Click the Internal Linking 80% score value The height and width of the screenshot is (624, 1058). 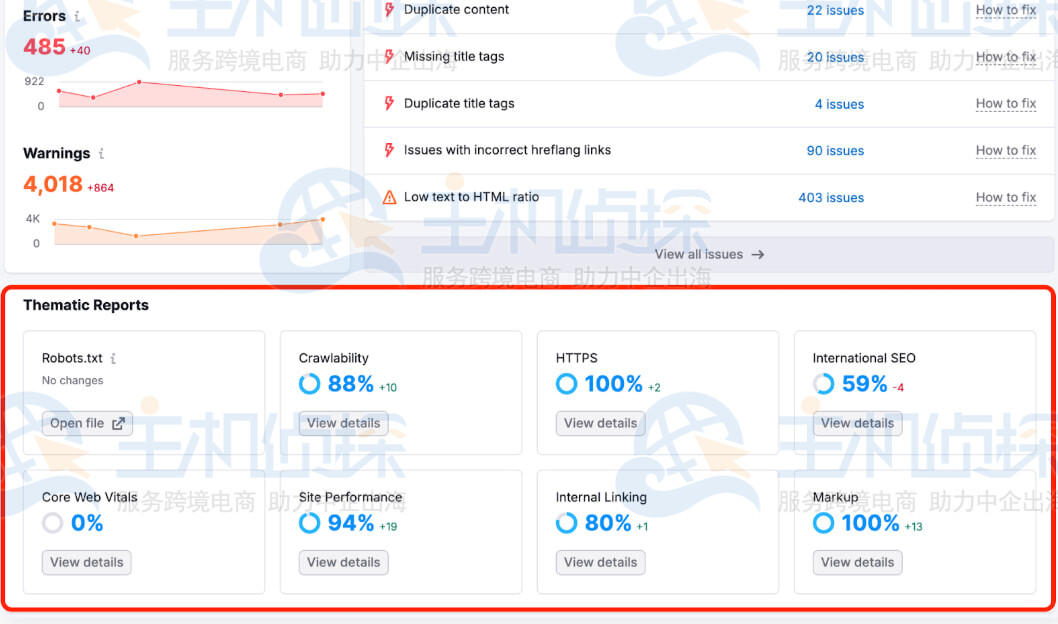point(608,523)
